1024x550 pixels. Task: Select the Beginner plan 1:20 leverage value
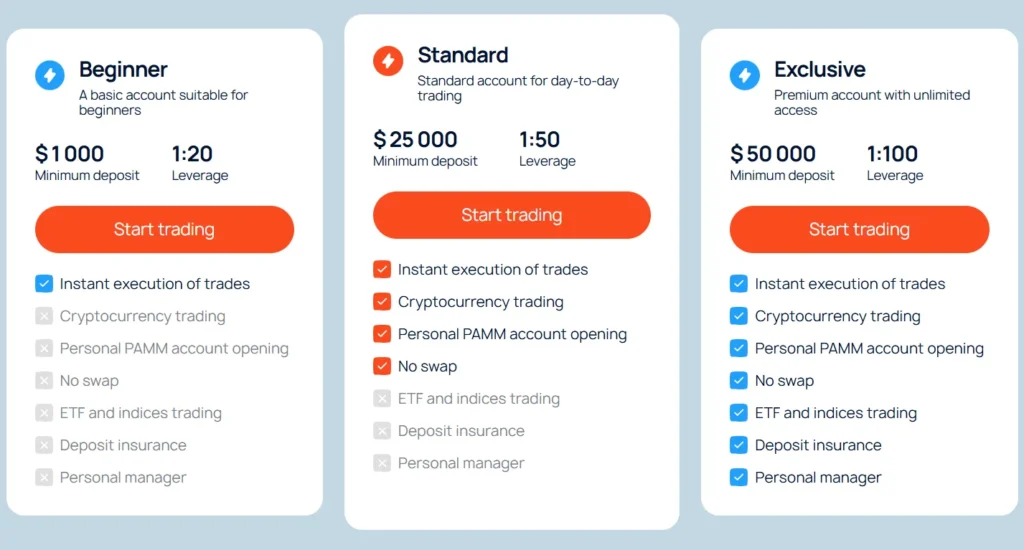click(x=192, y=154)
